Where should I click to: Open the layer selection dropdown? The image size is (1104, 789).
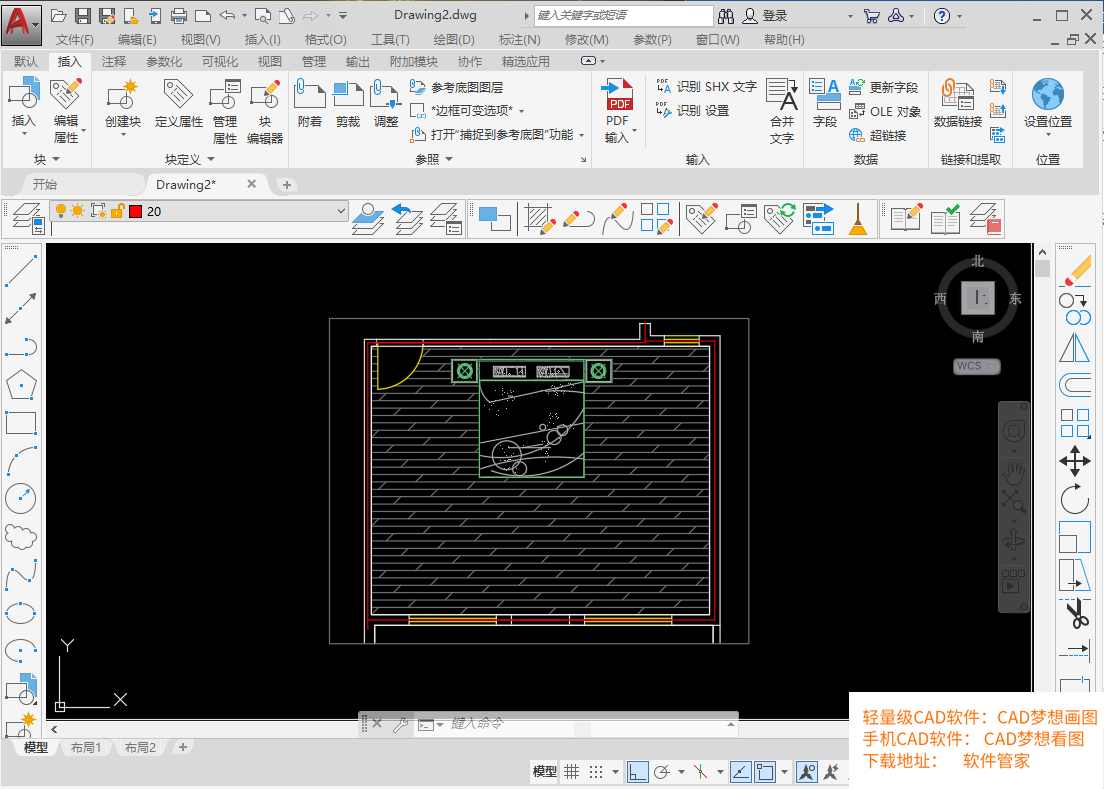click(x=341, y=211)
